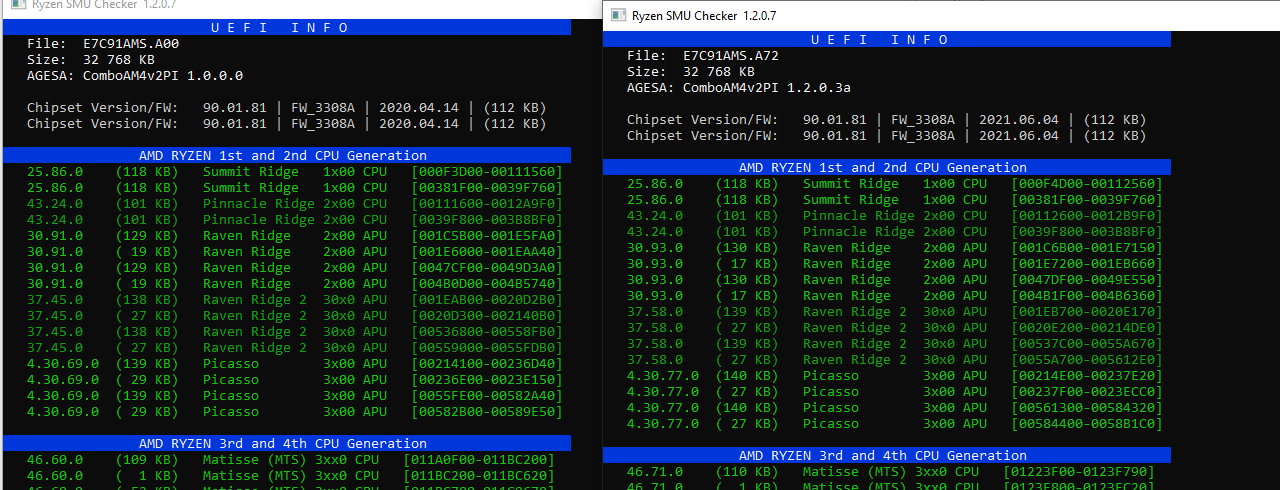Click address range [000F4D00-00112560]
1280x490 pixels.
[x=1087, y=184]
